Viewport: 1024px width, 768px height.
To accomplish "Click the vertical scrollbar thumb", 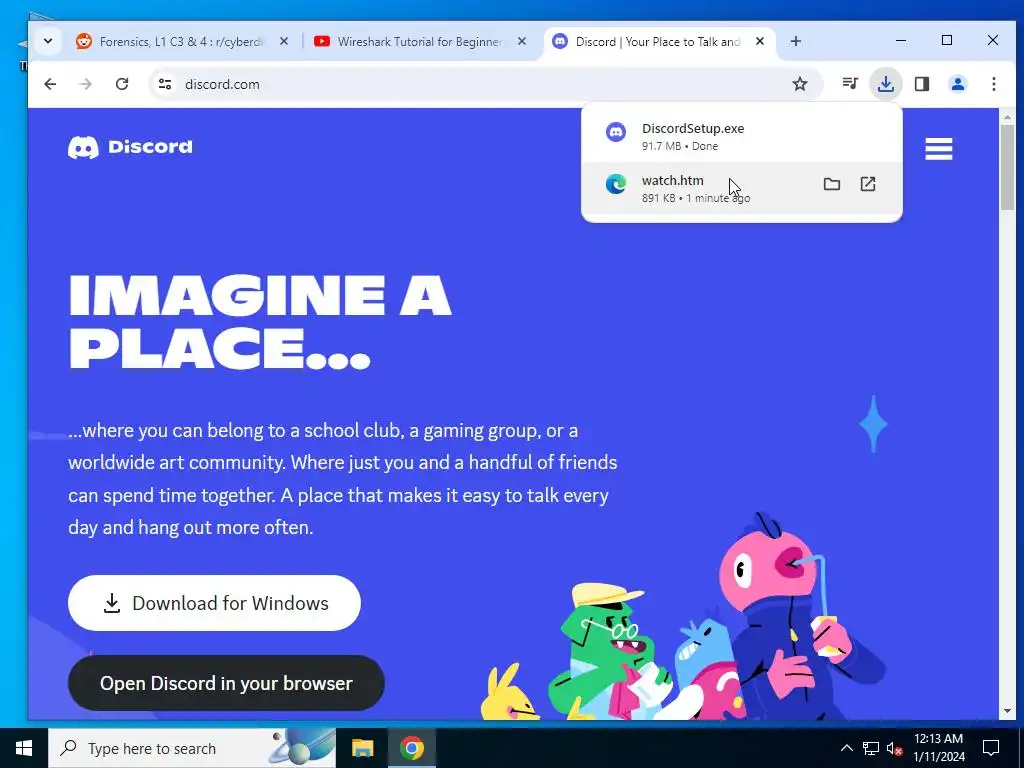I will (x=1006, y=168).
